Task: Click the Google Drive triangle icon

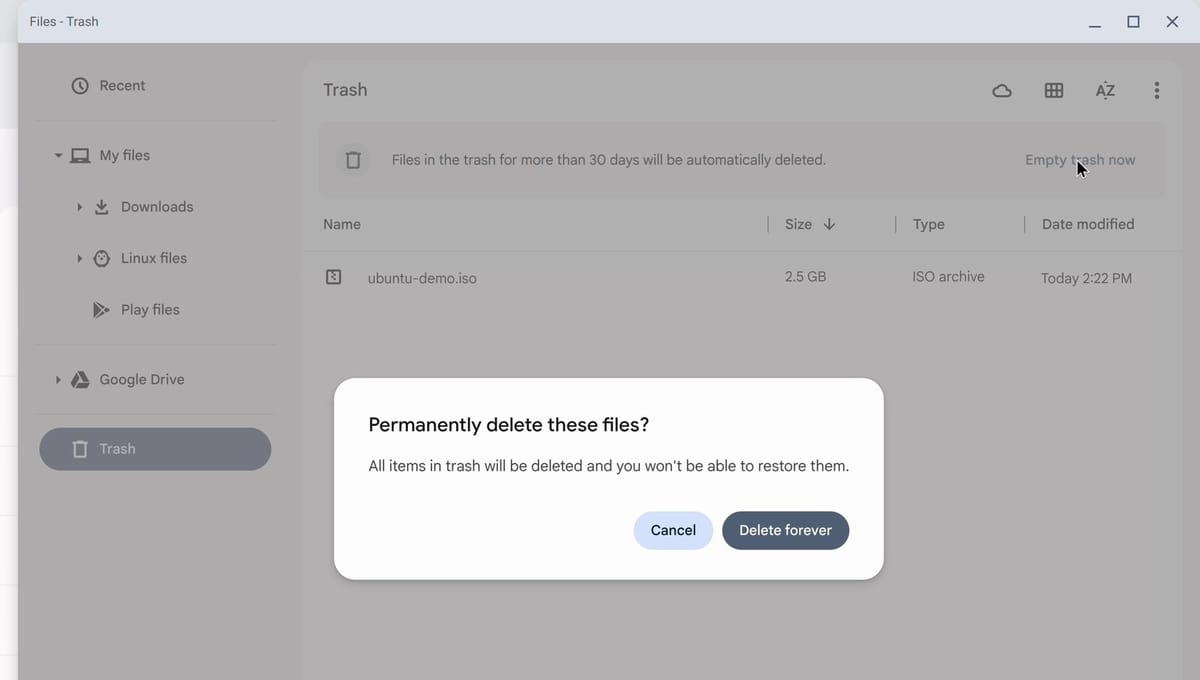Action: (x=80, y=380)
